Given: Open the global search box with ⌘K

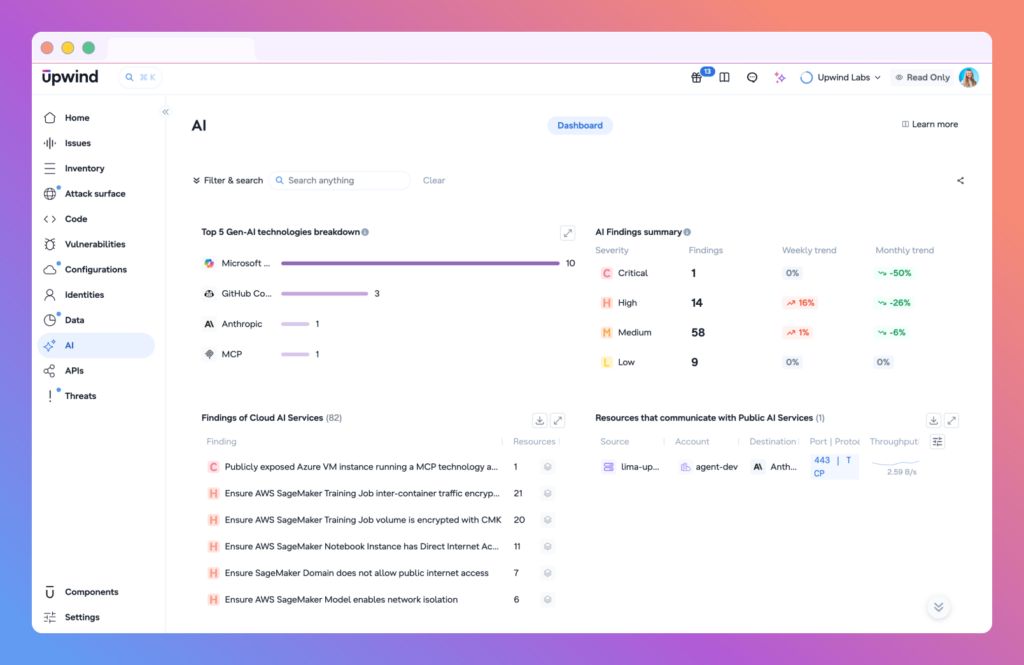Looking at the screenshot, I should (140, 77).
